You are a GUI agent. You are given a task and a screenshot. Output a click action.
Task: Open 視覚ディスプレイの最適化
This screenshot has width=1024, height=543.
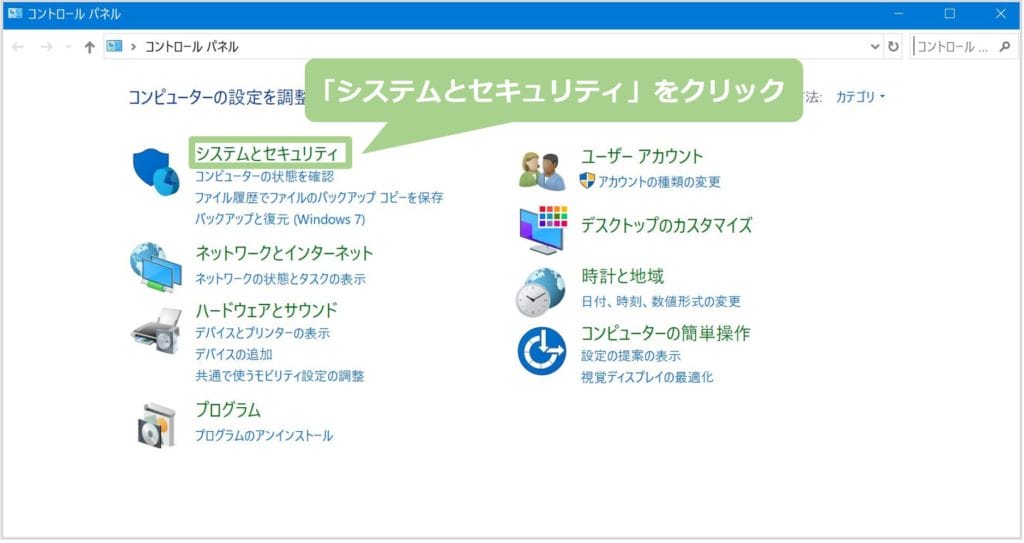point(647,377)
